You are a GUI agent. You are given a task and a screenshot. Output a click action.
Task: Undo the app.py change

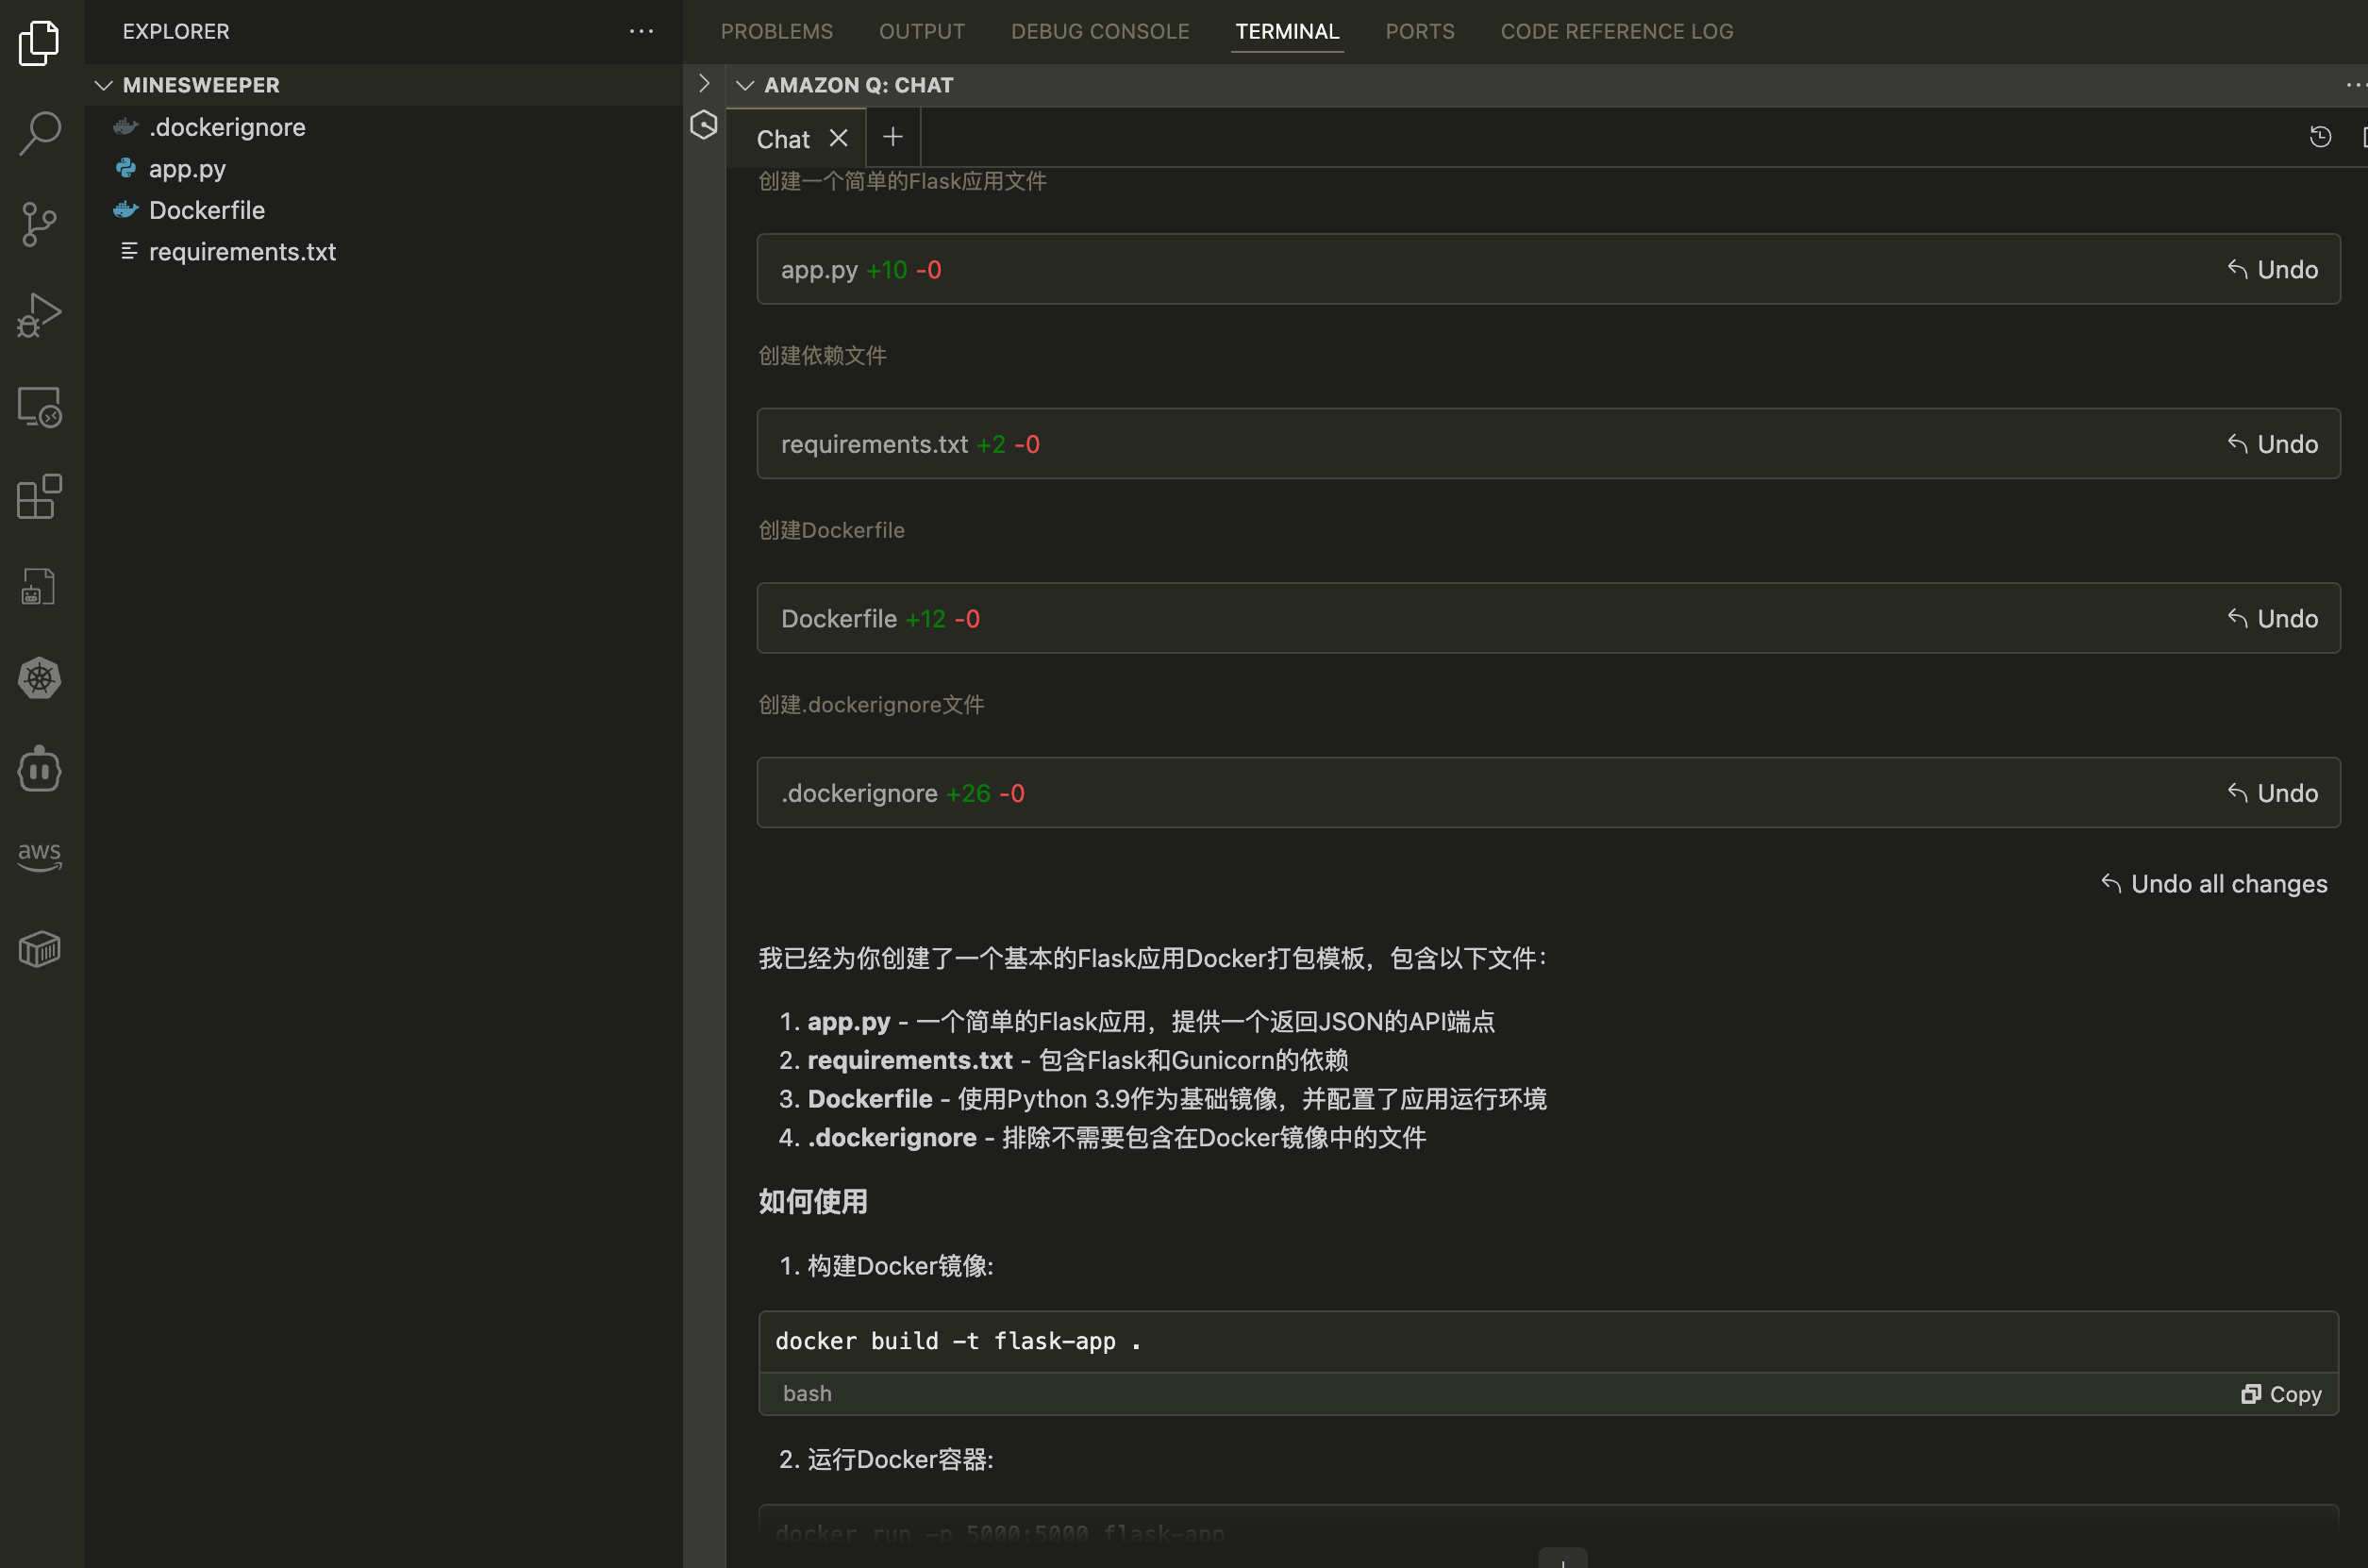[x=2272, y=270]
